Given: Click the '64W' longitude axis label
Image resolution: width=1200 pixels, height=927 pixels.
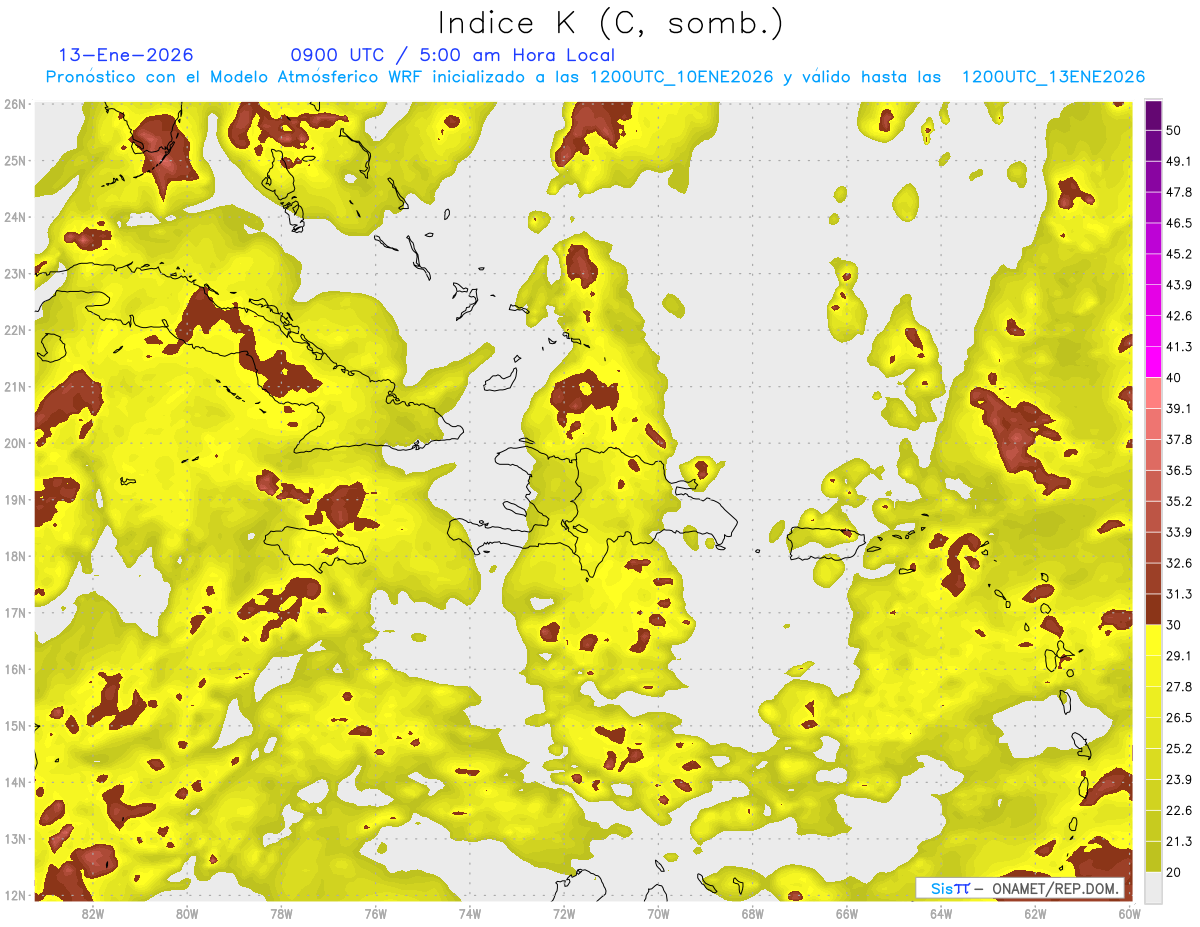Looking at the screenshot, I should point(941,913).
